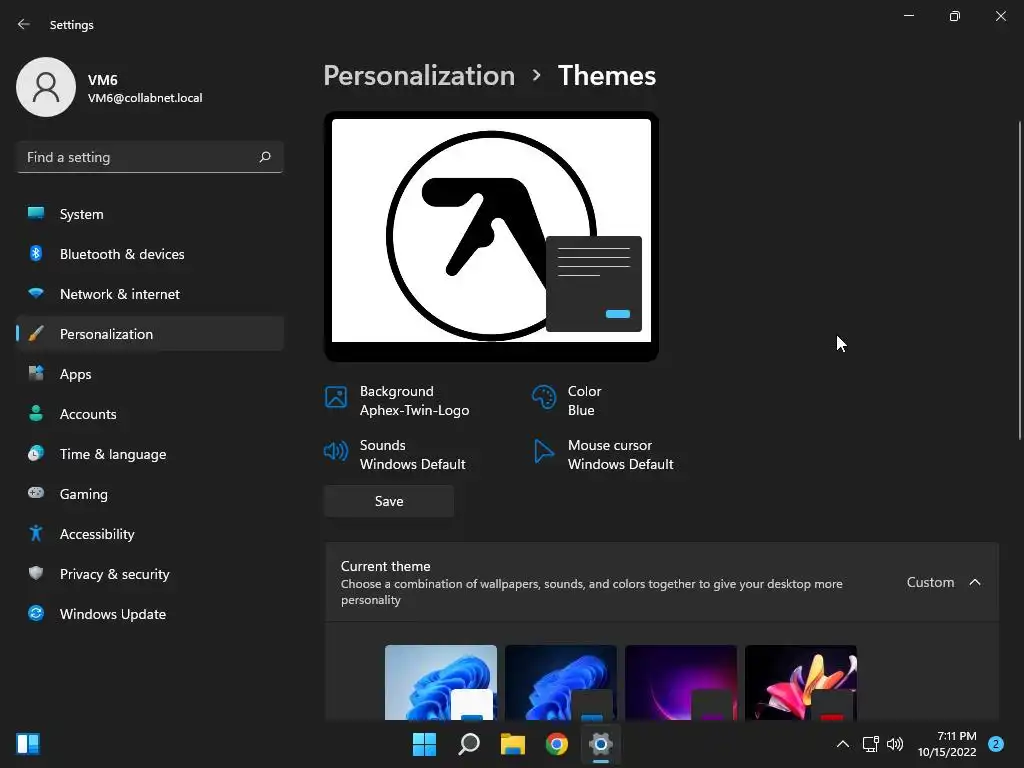Collapse the Current theme section chevron
This screenshot has height=768, width=1024.
point(975,582)
